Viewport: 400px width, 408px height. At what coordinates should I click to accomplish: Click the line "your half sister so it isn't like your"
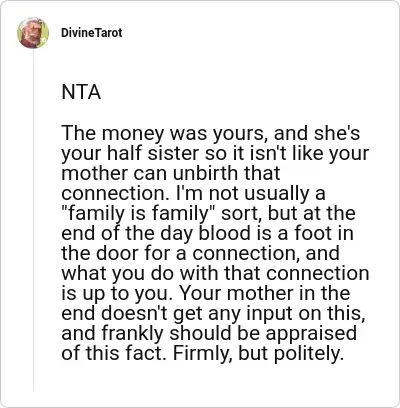(215, 153)
